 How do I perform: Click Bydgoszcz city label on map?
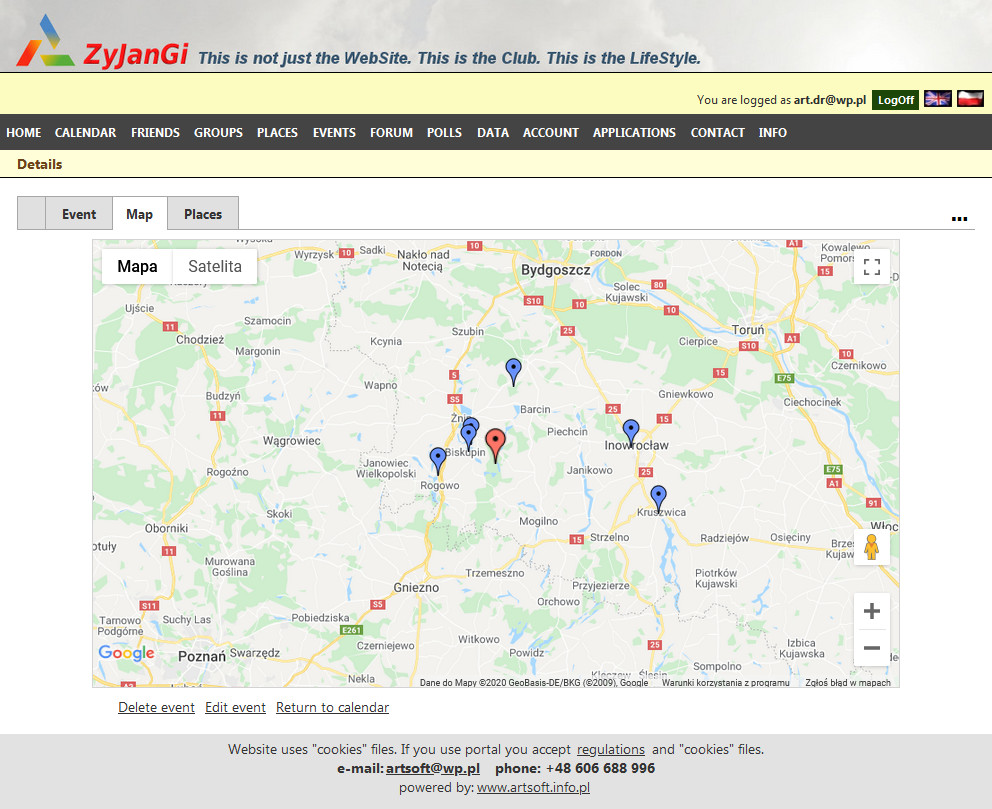[x=555, y=270]
